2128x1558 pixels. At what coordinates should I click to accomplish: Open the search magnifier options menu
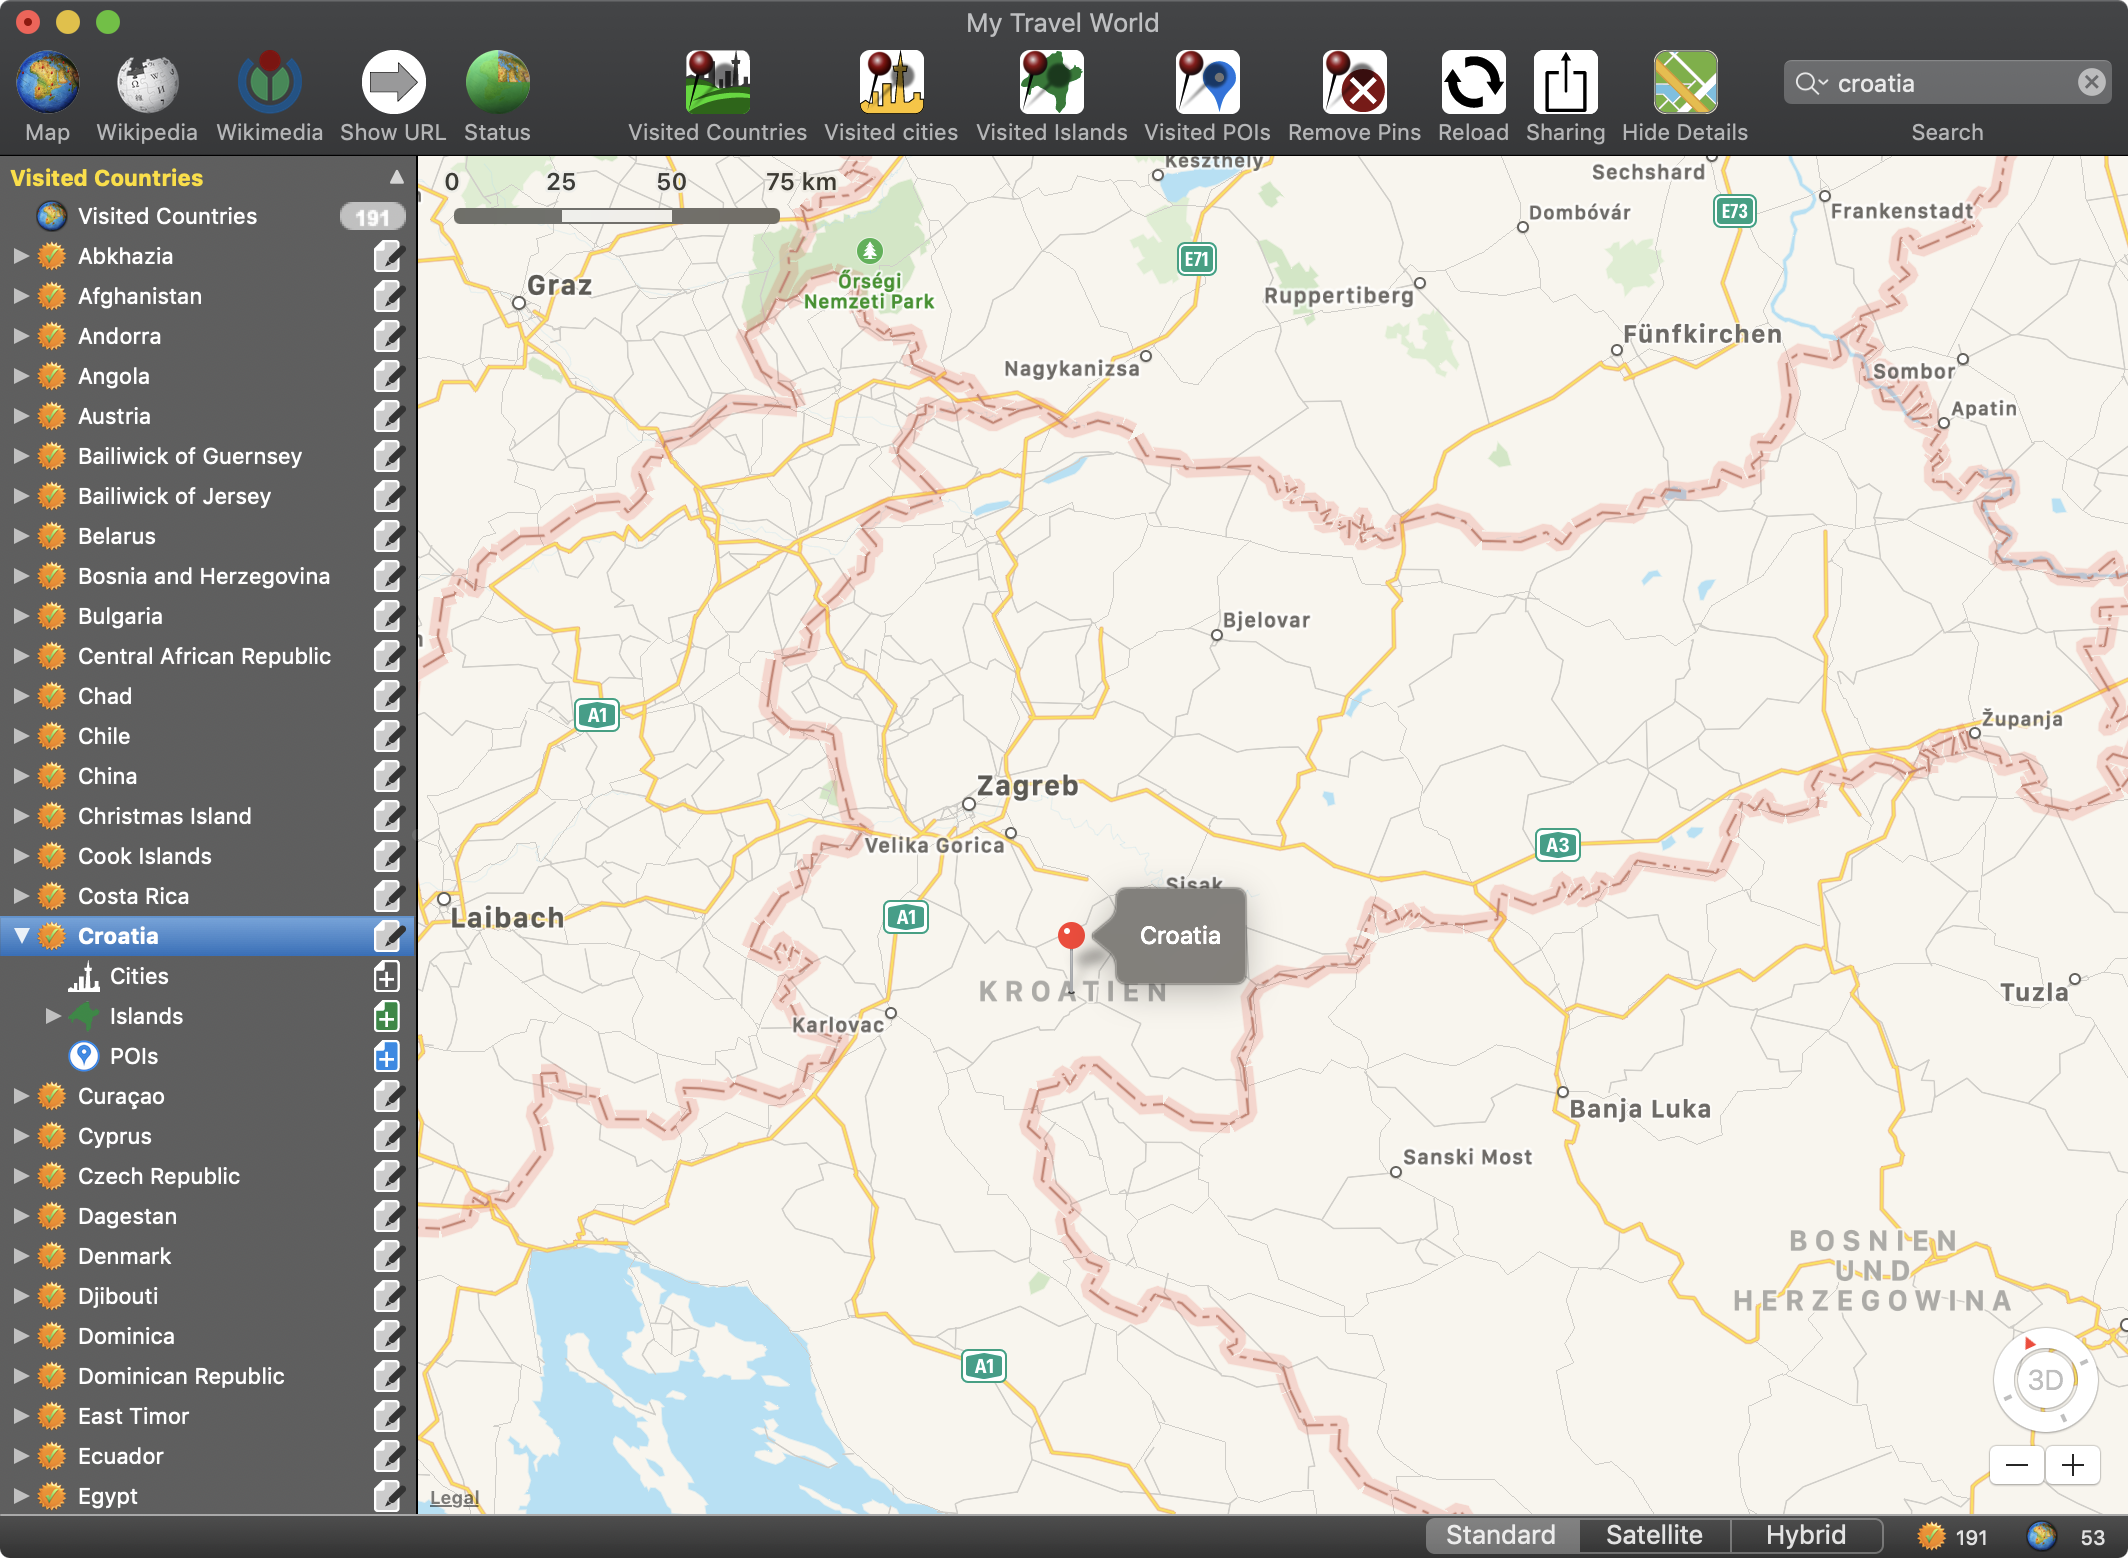pos(1811,83)
